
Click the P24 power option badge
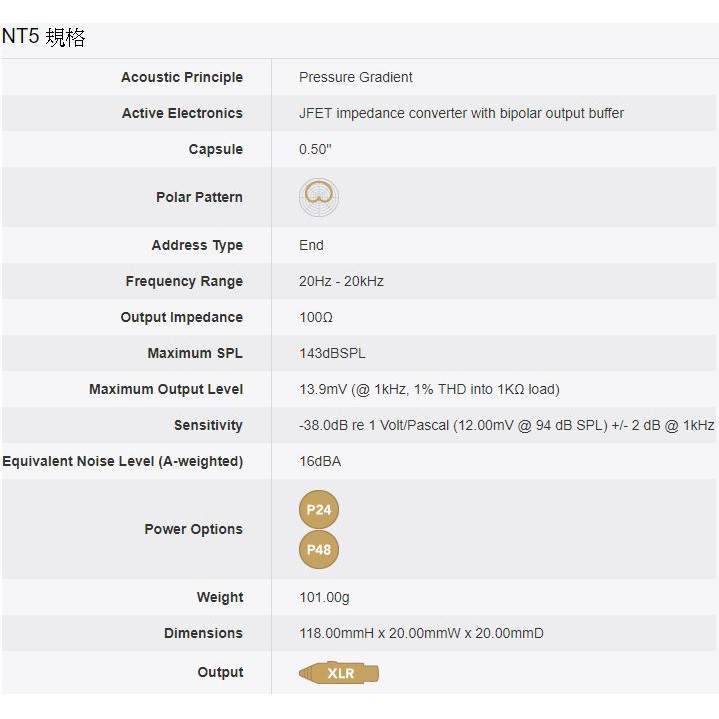click(319, 510)
